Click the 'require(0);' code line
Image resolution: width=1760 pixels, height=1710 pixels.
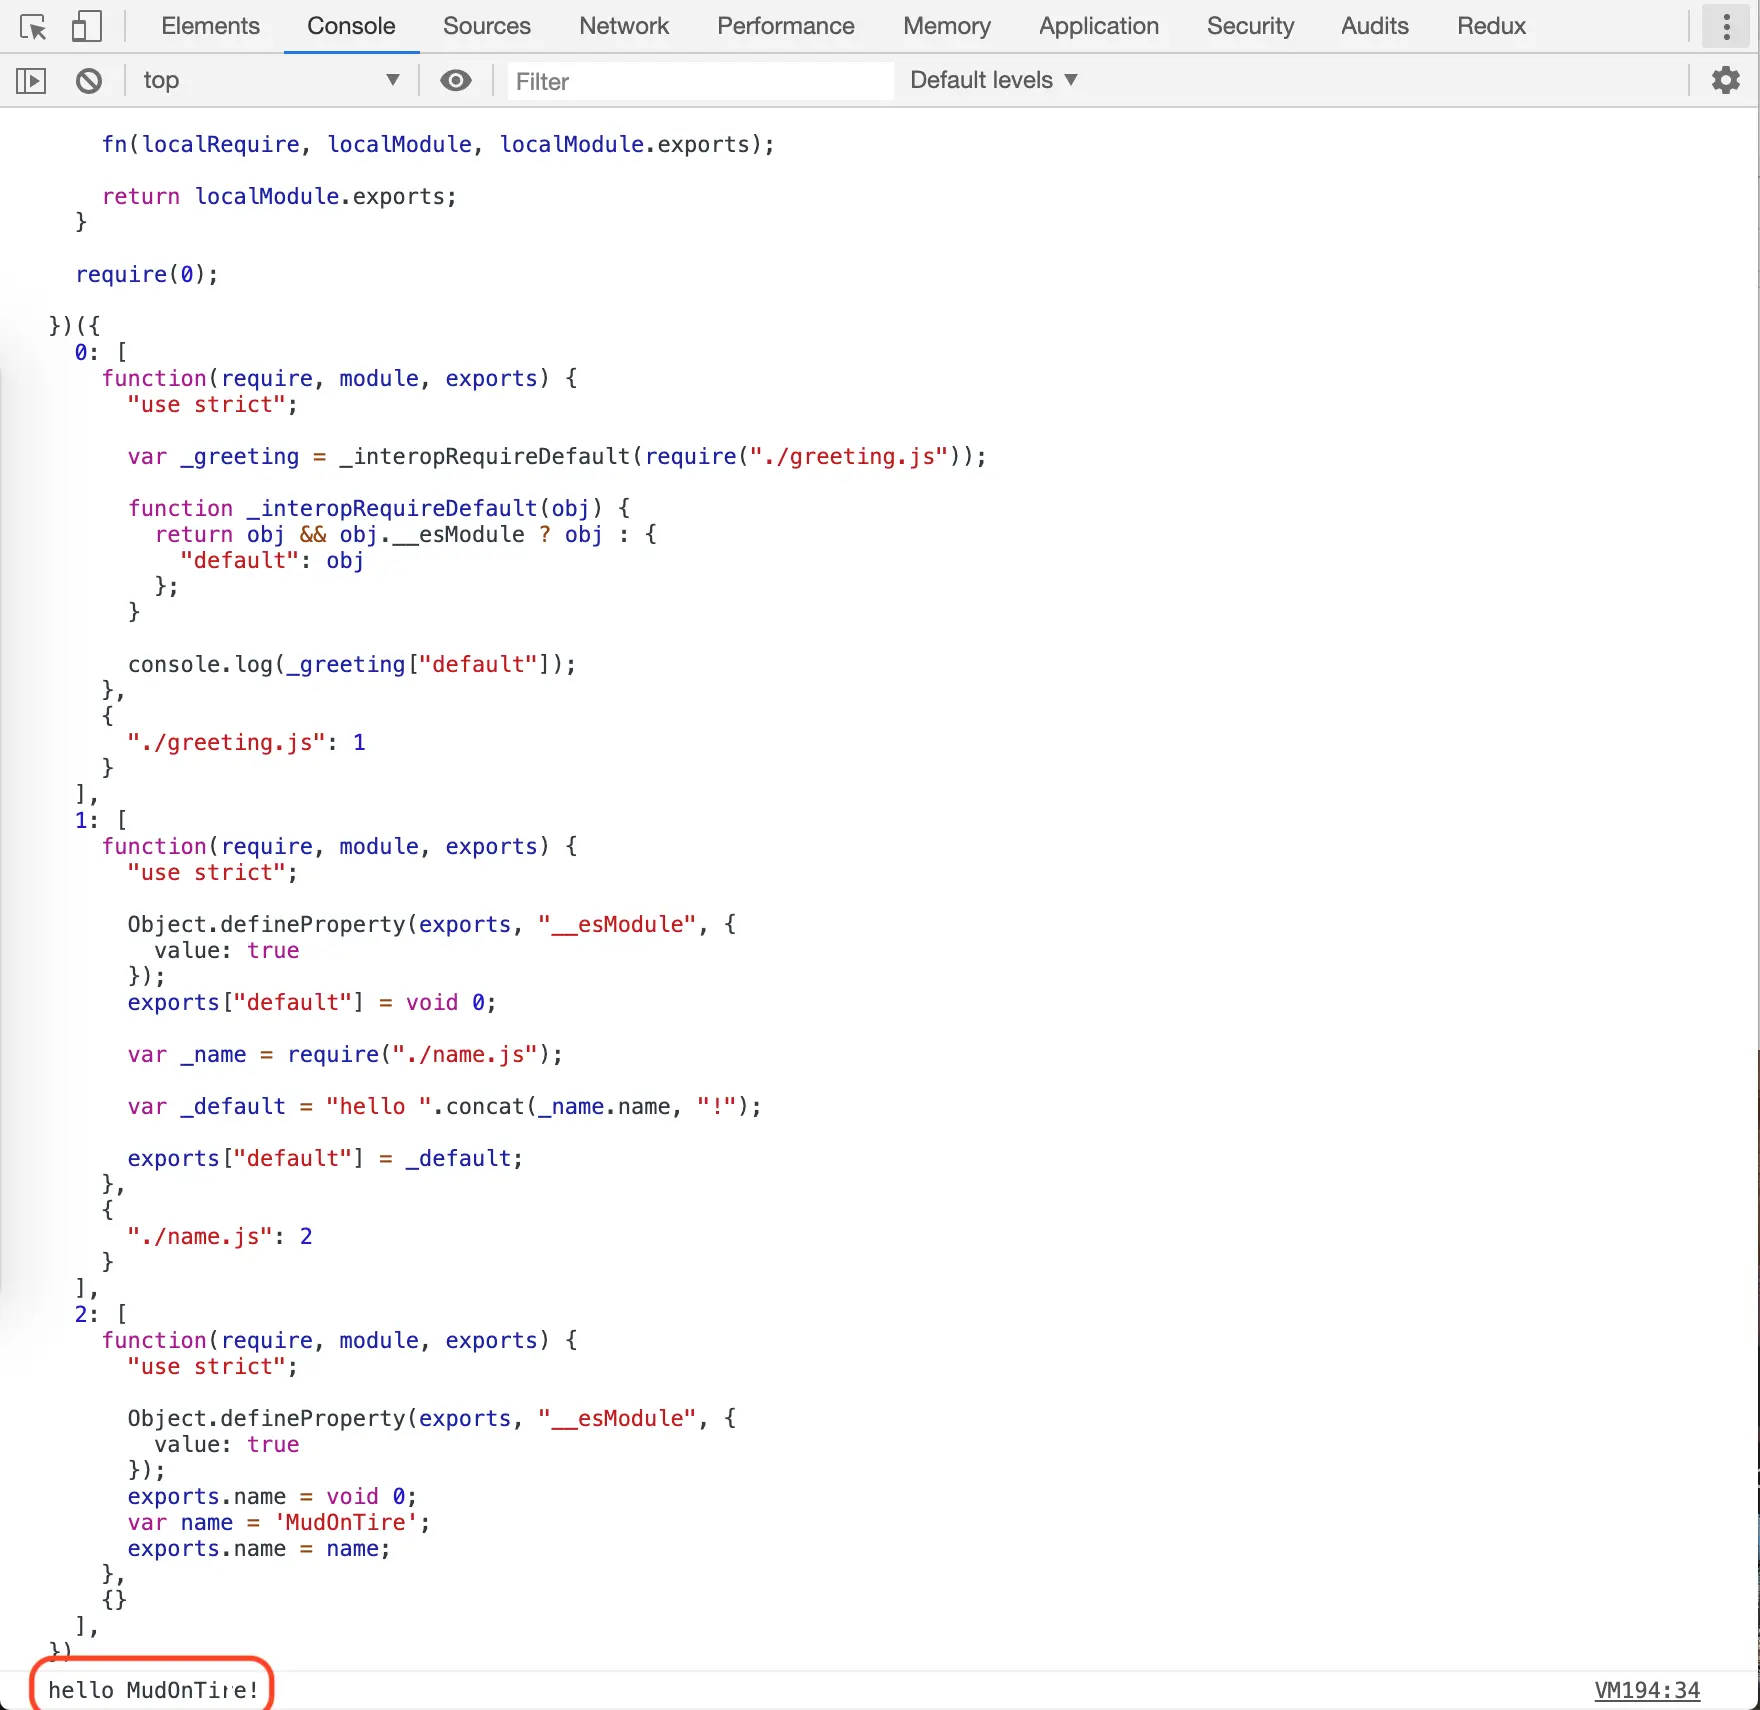(147, 274)
